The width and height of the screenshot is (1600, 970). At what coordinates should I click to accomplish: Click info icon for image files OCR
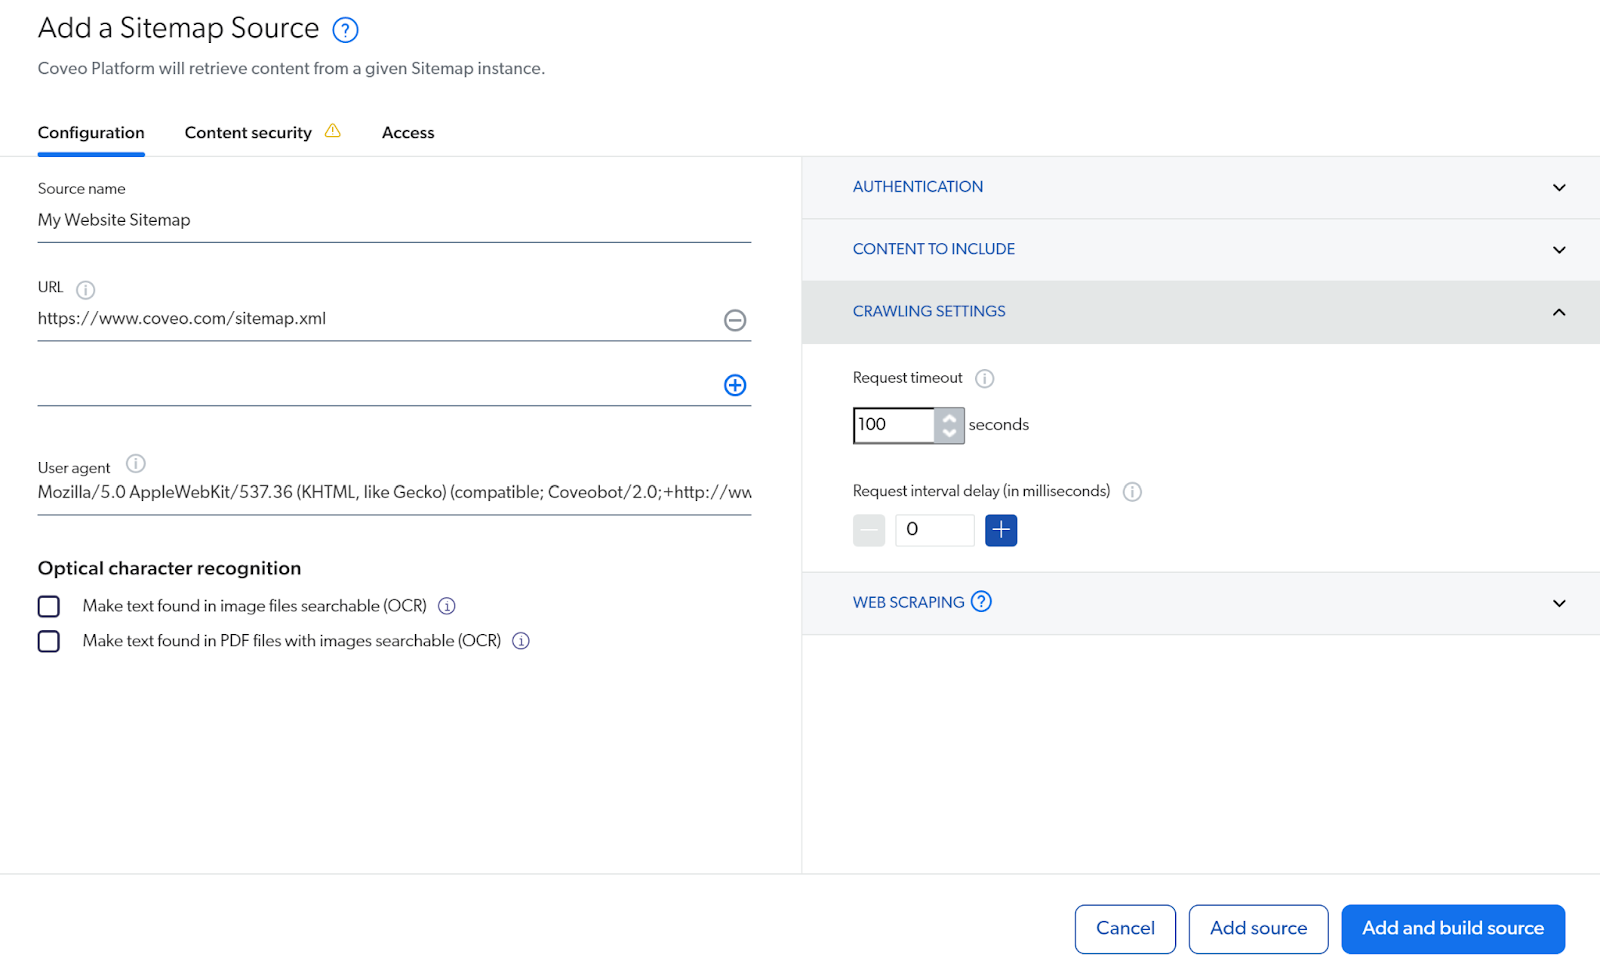[x=447, y=606]
